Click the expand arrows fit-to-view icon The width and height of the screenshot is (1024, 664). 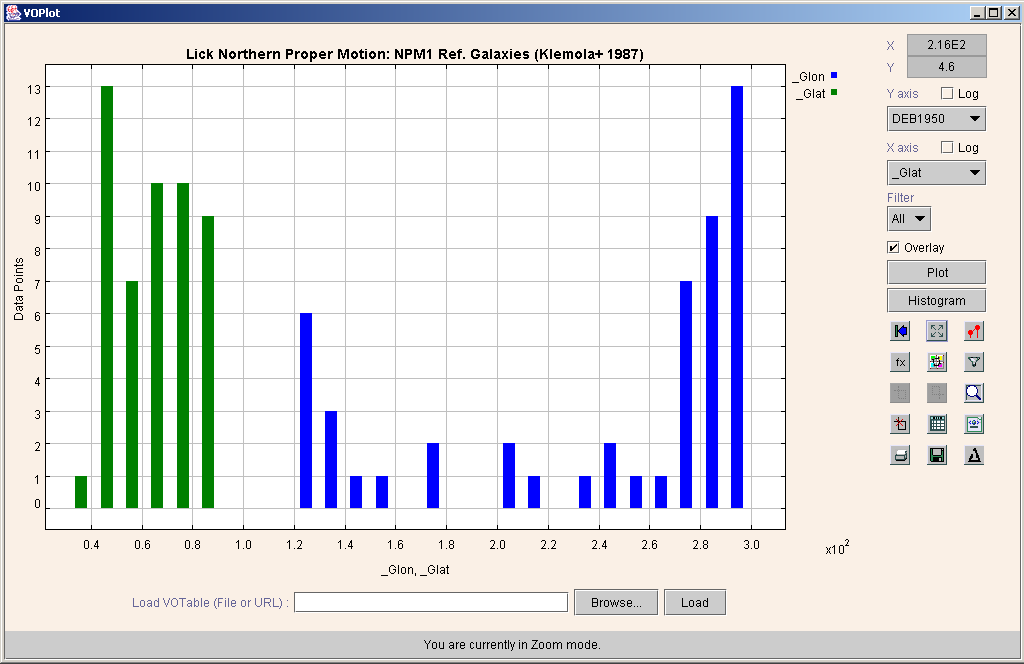point(936,331)
